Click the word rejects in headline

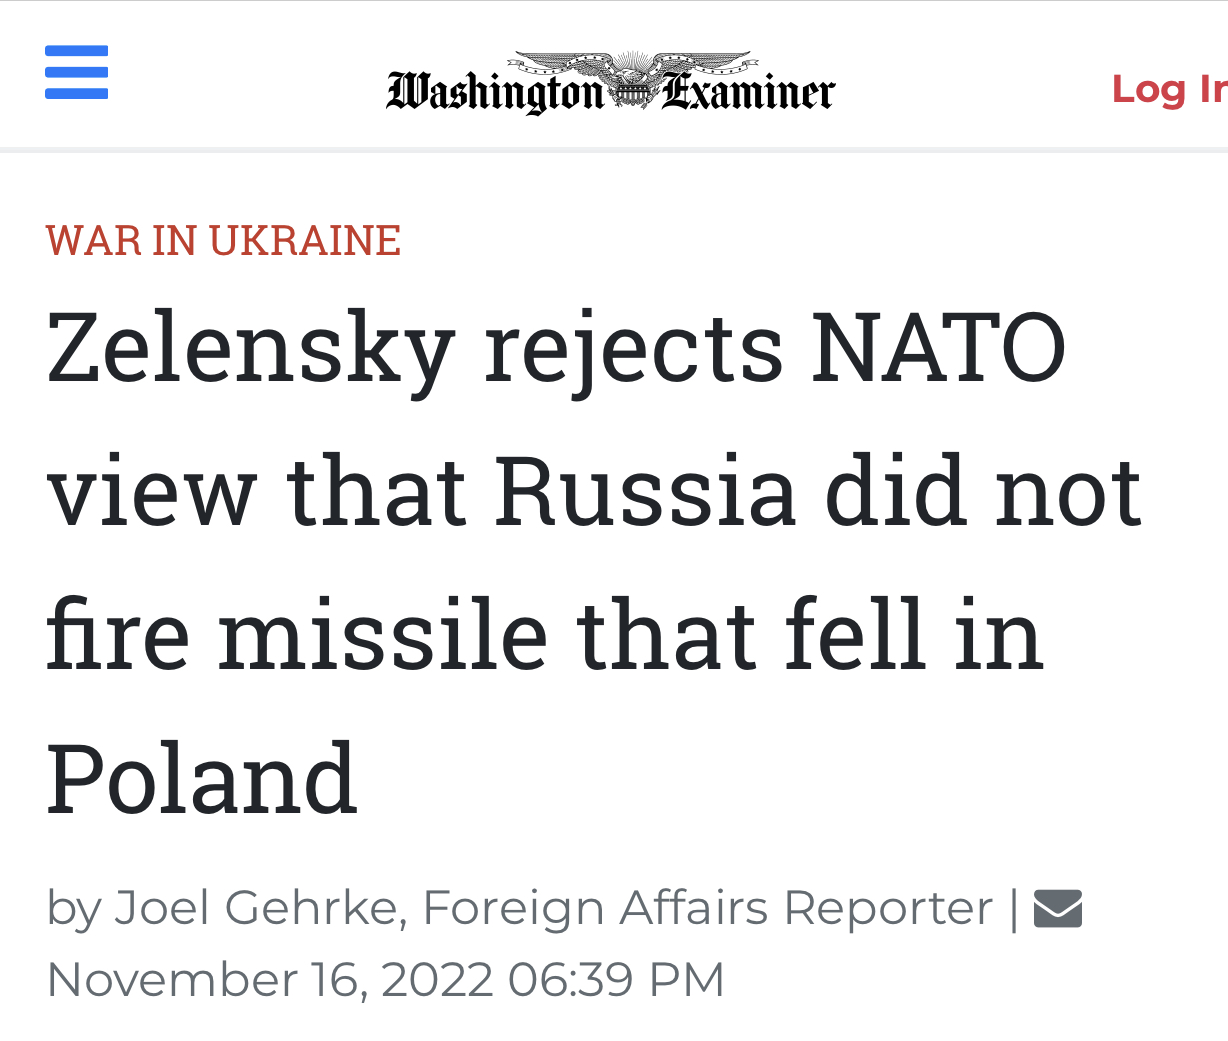coord(633,348)
